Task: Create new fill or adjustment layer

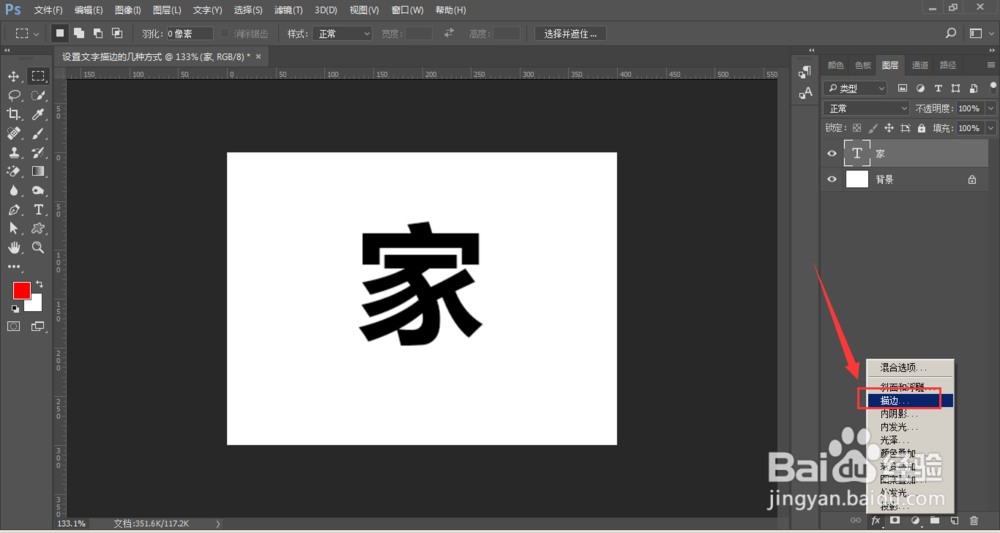Action: click(x=915, y=521)
